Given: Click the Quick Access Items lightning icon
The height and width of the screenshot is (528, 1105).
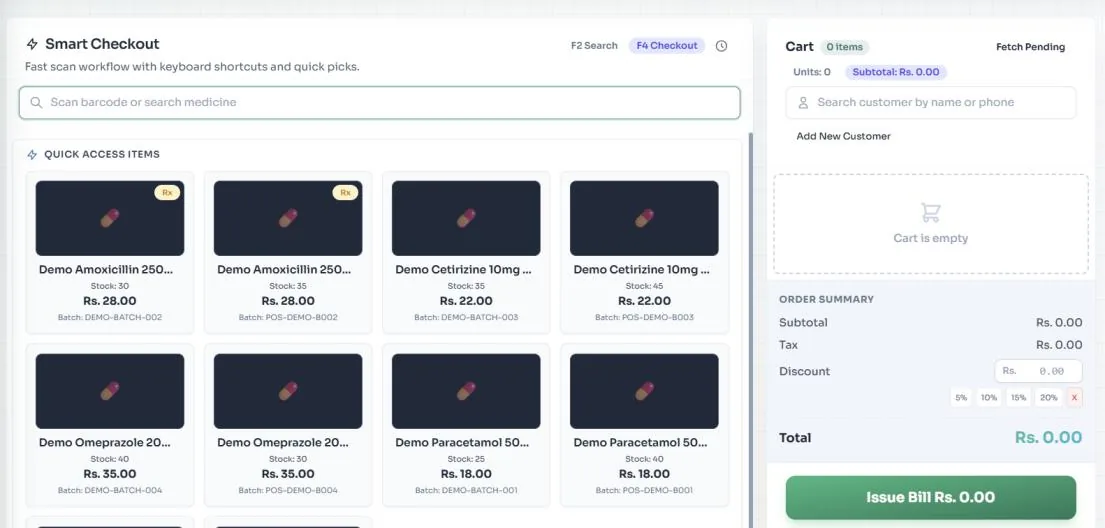Looking at the screenshot, I should click(32, 154).
